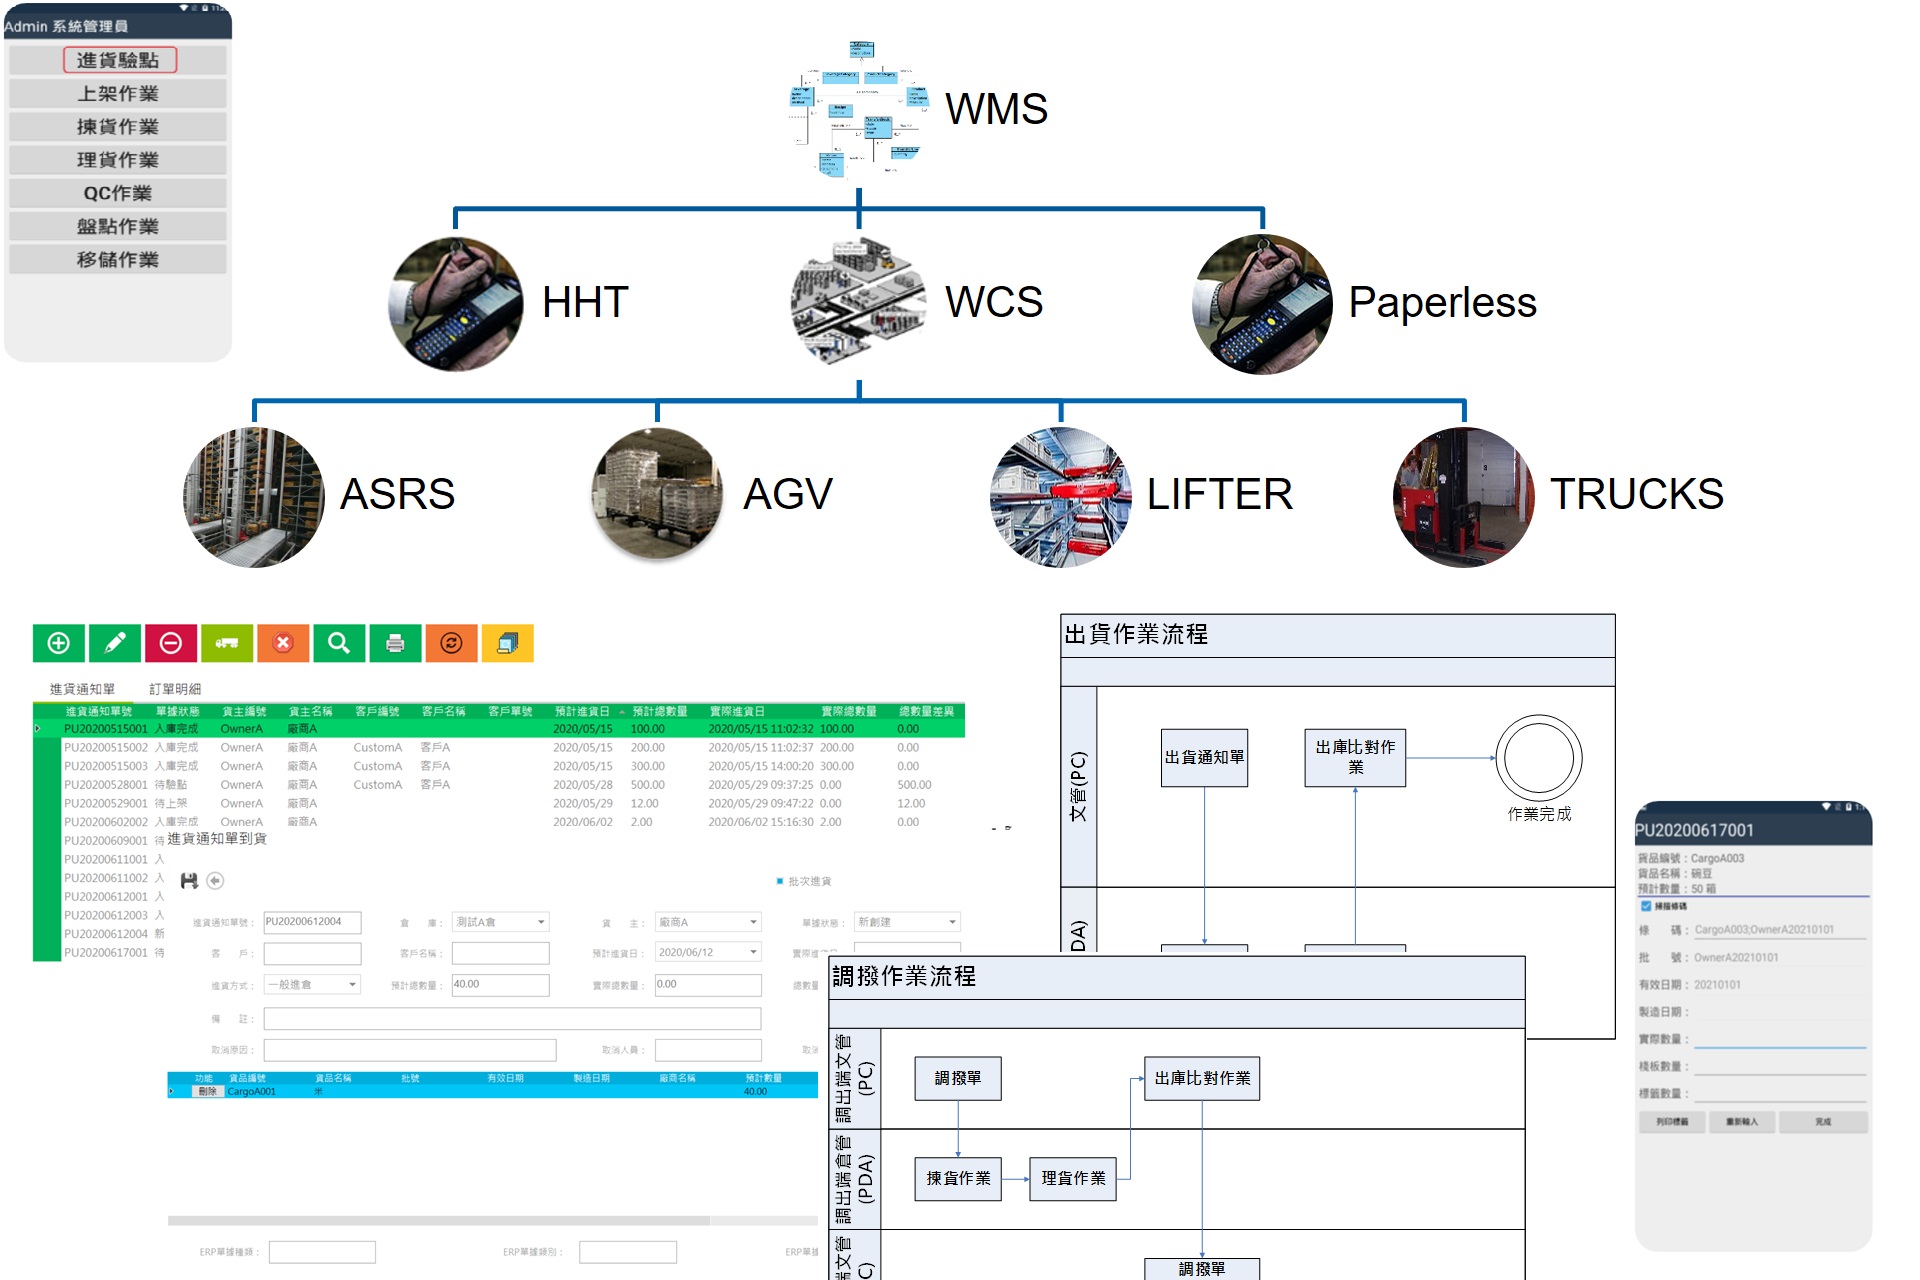The height and width of the screenshot is (1280, 1920).
Task: Click the orange X cancel toolbar icon
Action: (x=283, y=643)
